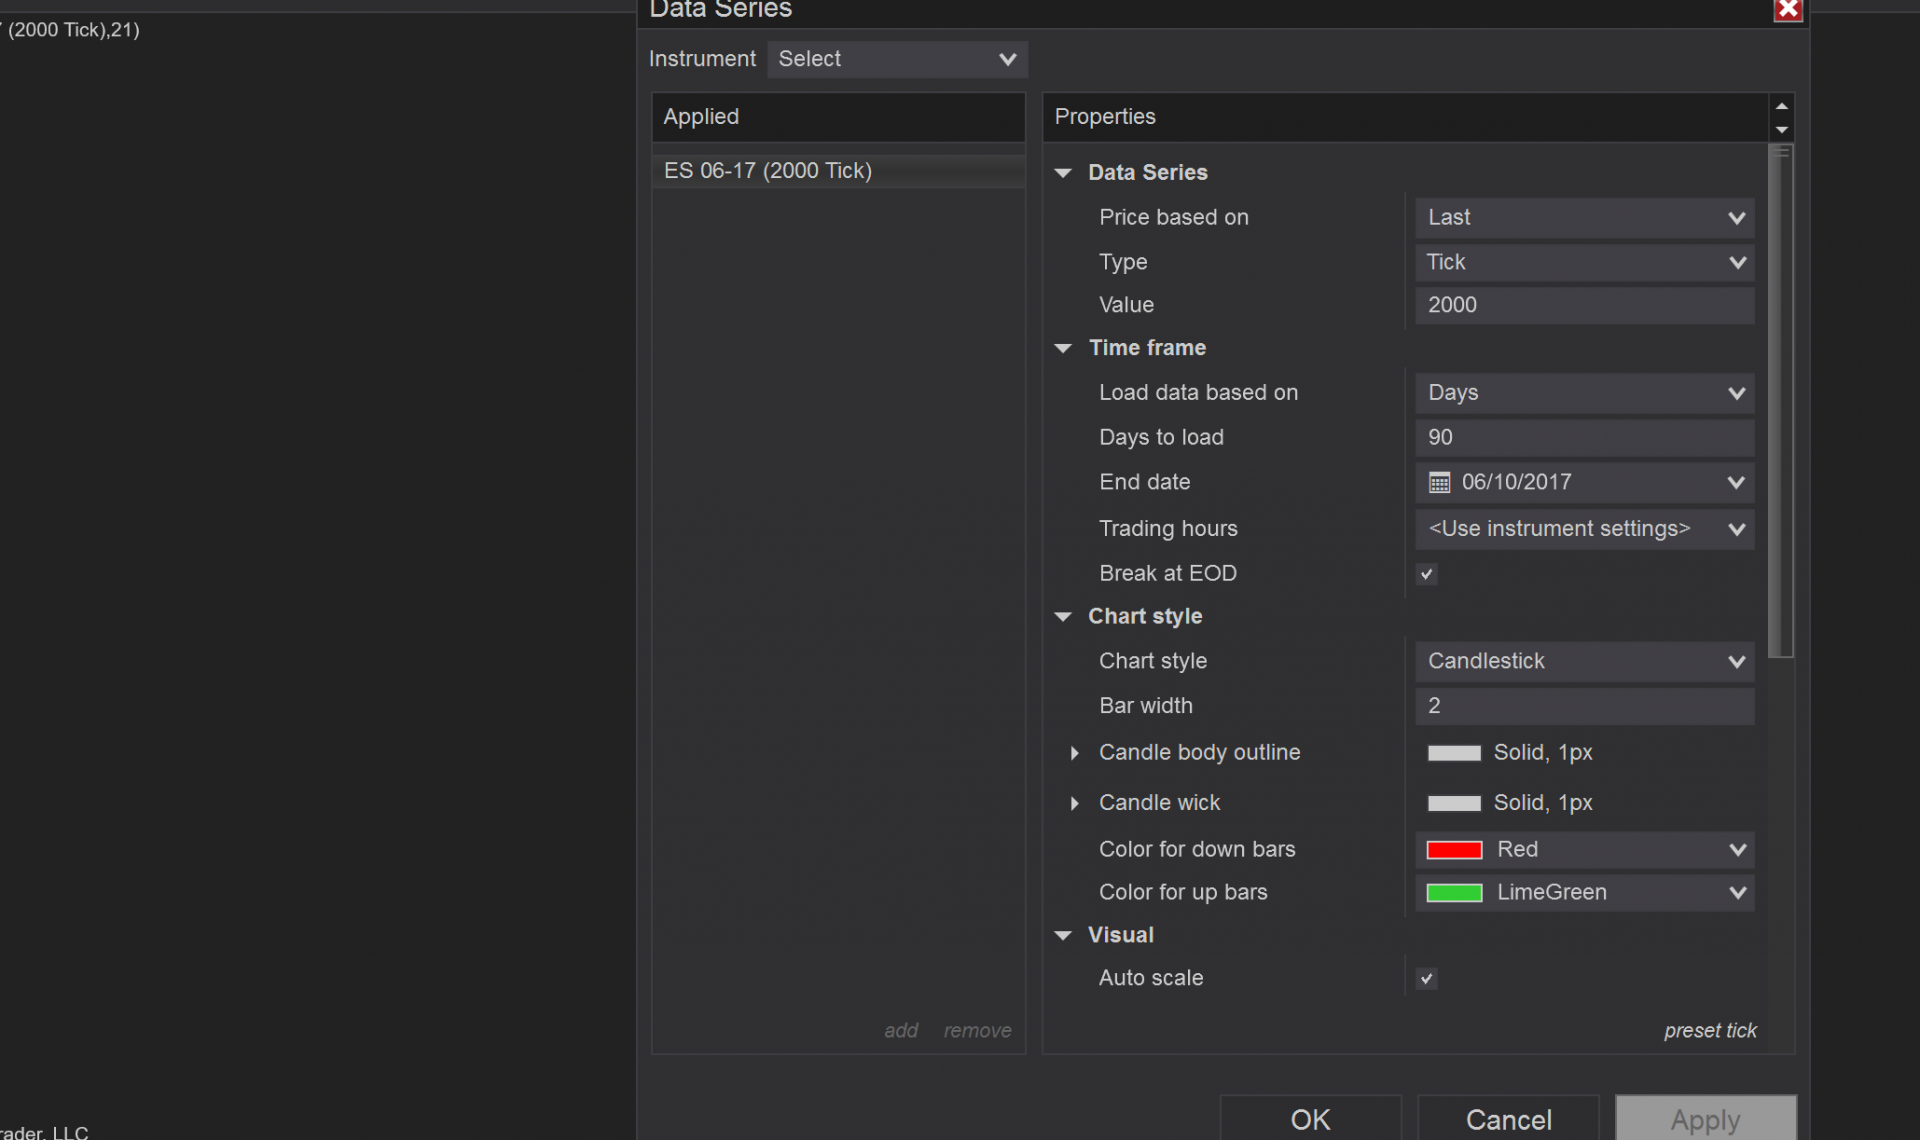Click the OK button
1920x1140 pixels.
point(1310,1119)
